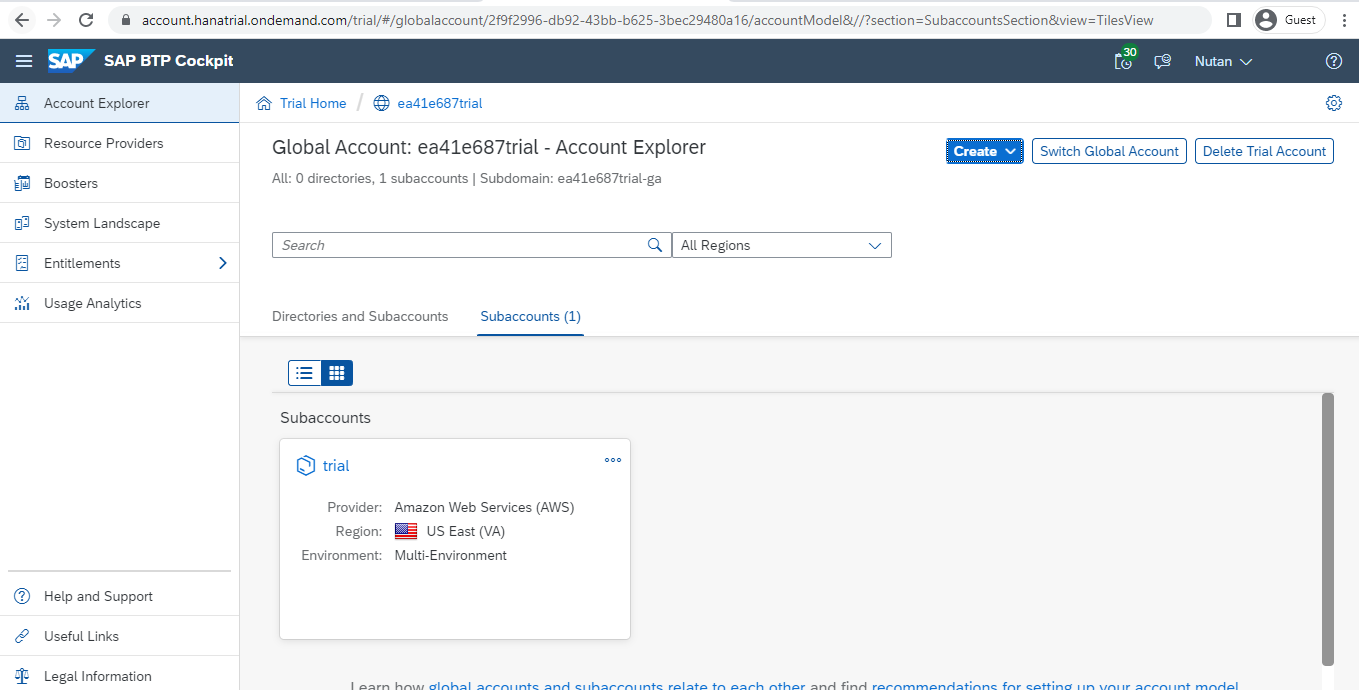Click the Subdomain ea41e687trial-ga text
The width and height of the screenshot is (1359, 690).
(571, 179)
